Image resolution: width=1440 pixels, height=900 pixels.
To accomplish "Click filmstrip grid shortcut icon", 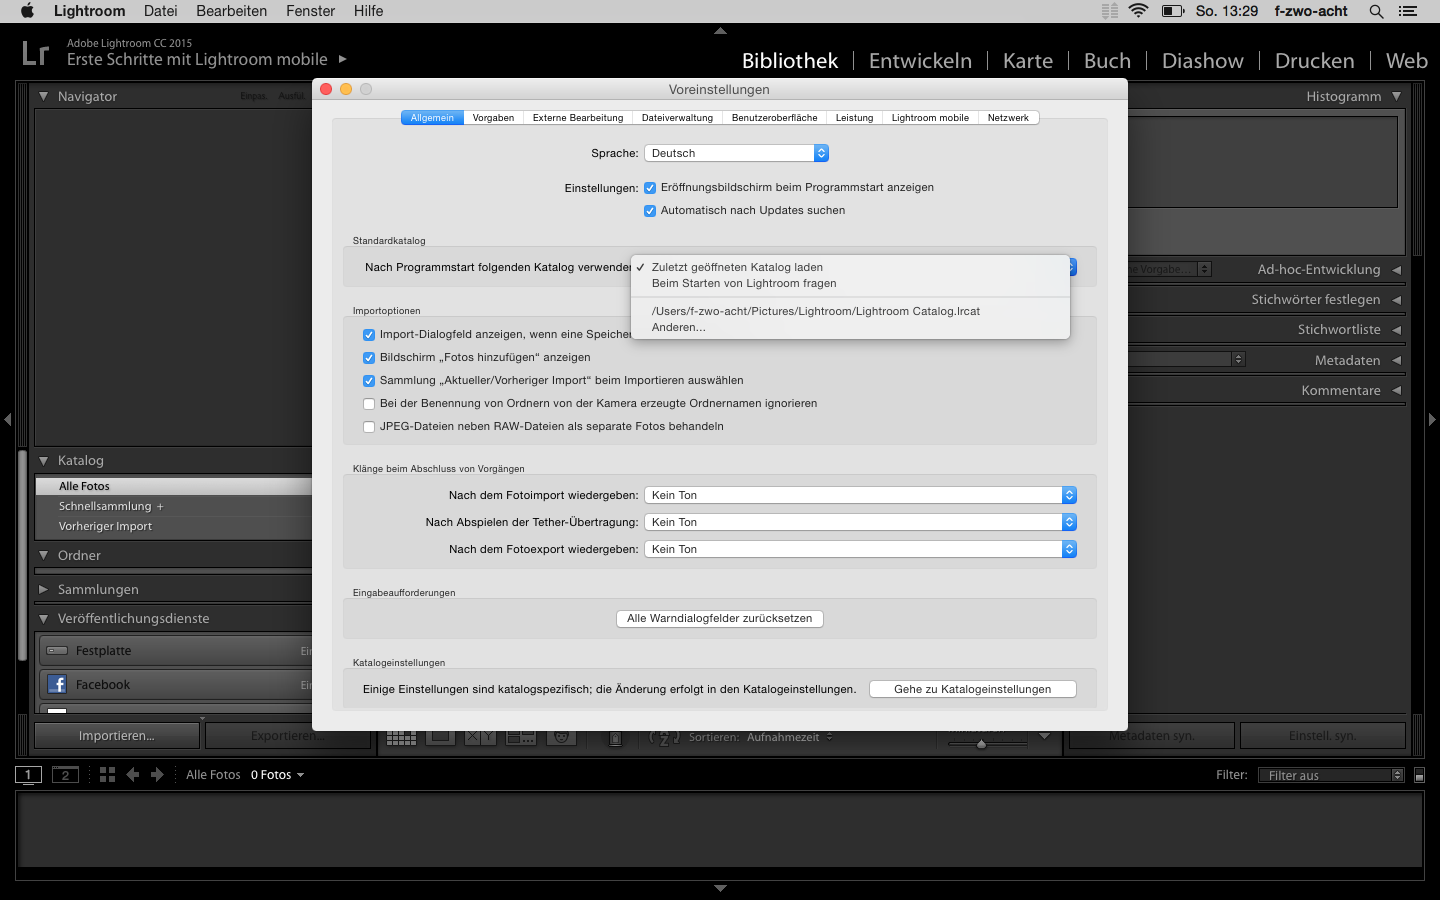I will point(107,775).
